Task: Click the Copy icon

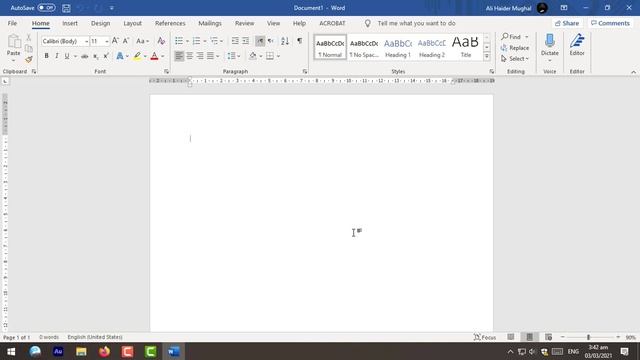Action: point(29,48)
